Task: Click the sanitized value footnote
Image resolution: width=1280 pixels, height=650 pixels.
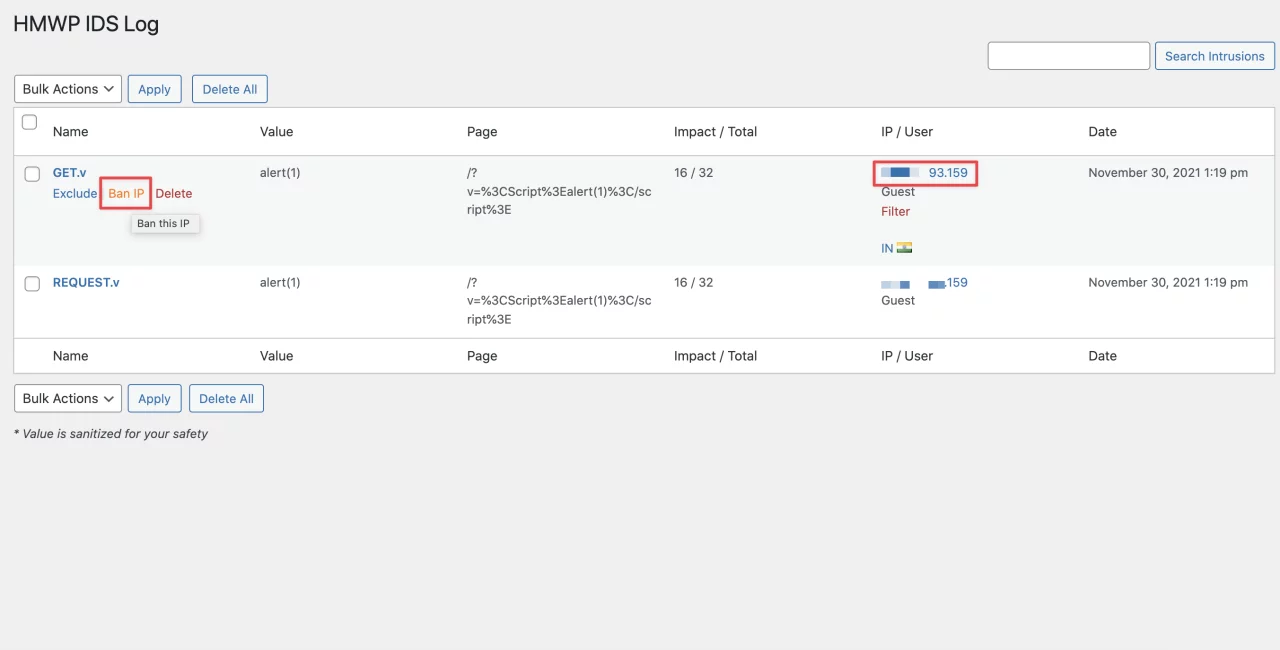Action: [111, 434]
